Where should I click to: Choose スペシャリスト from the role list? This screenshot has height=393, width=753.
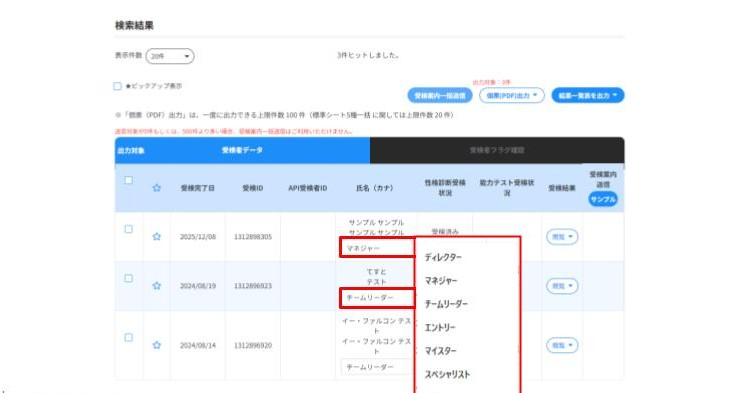447,374
